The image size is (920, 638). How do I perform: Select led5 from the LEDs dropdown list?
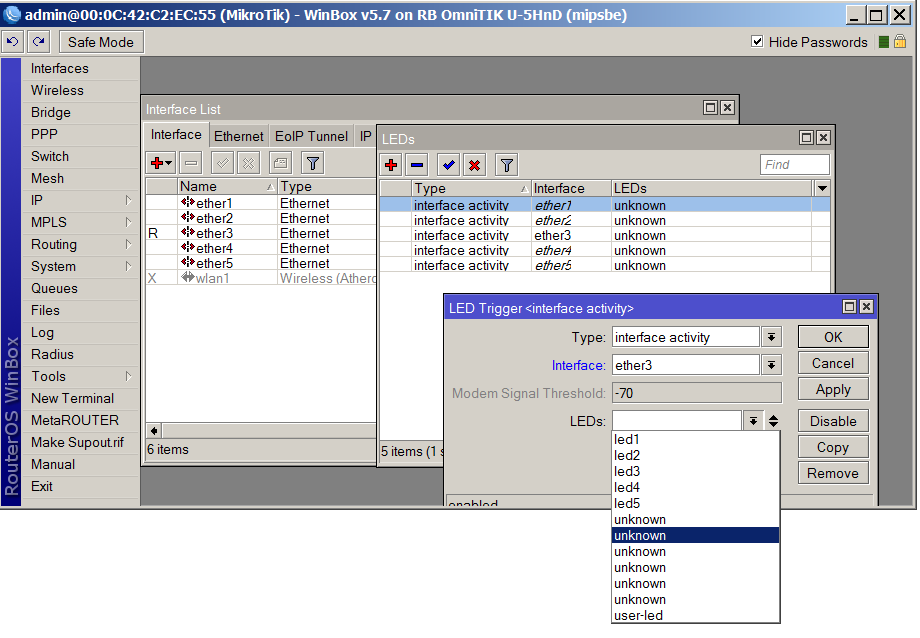click(695, 504)
